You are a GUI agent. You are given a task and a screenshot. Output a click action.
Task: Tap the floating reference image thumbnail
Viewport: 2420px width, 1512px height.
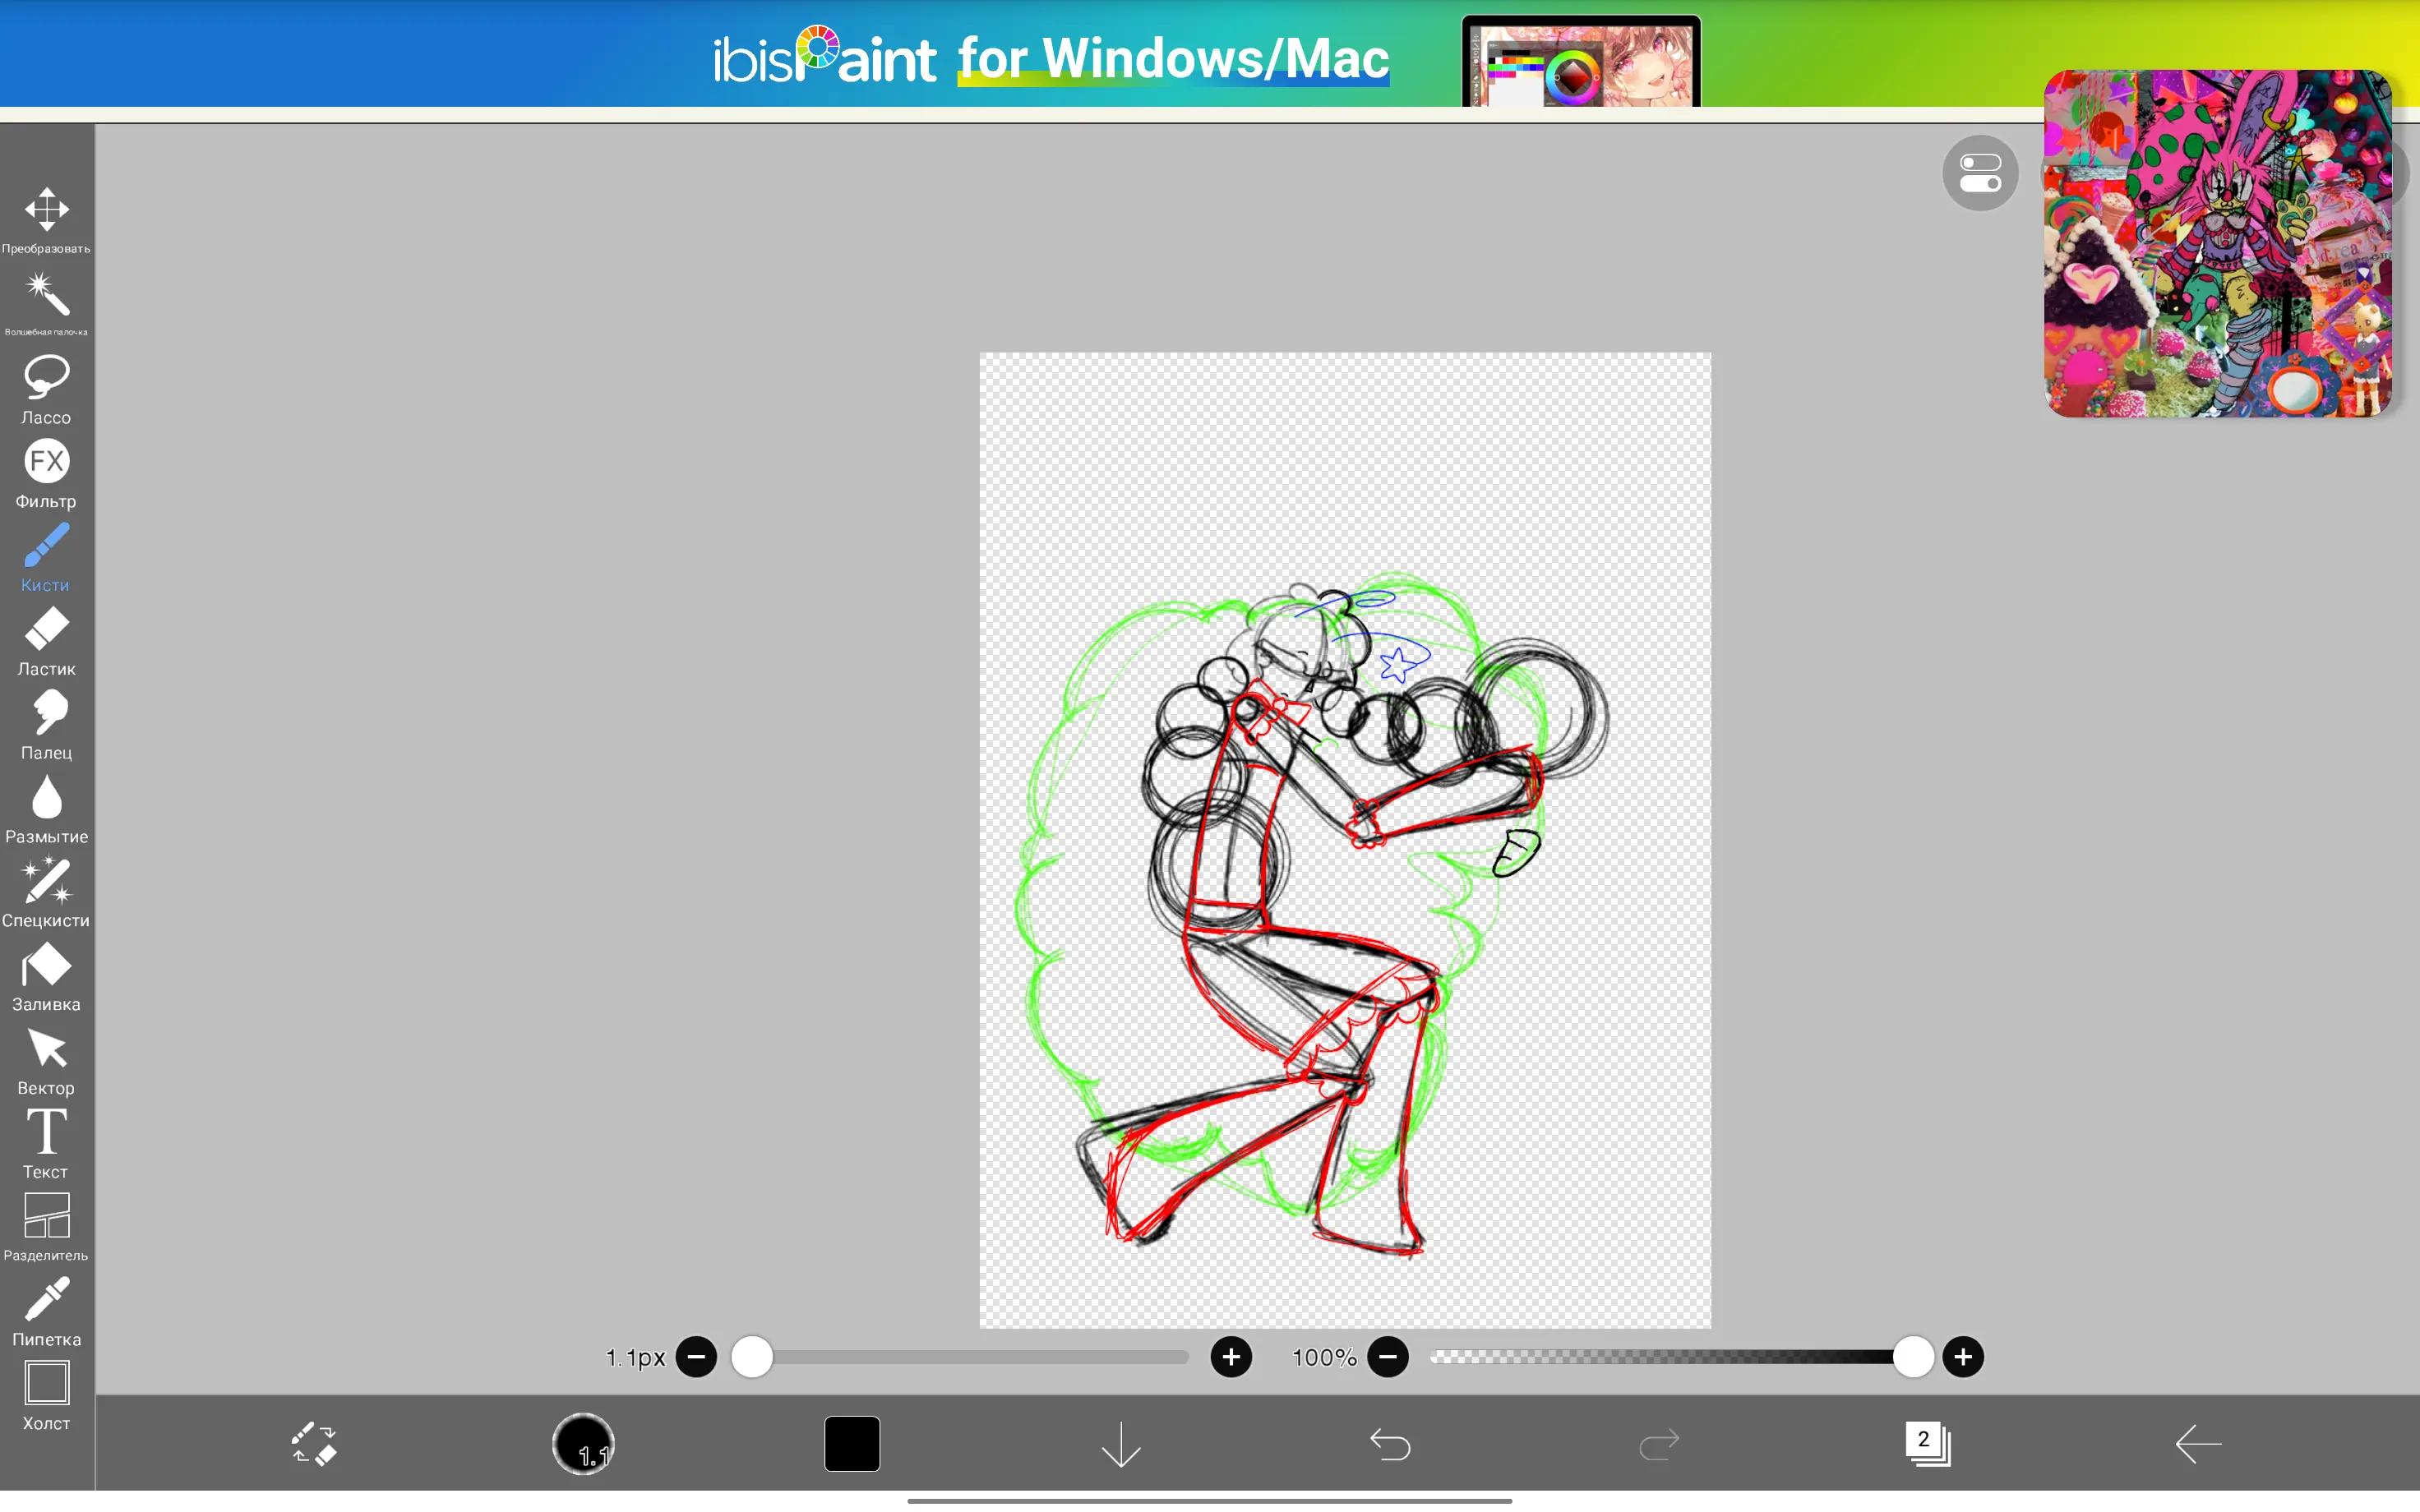point(2217,243)
